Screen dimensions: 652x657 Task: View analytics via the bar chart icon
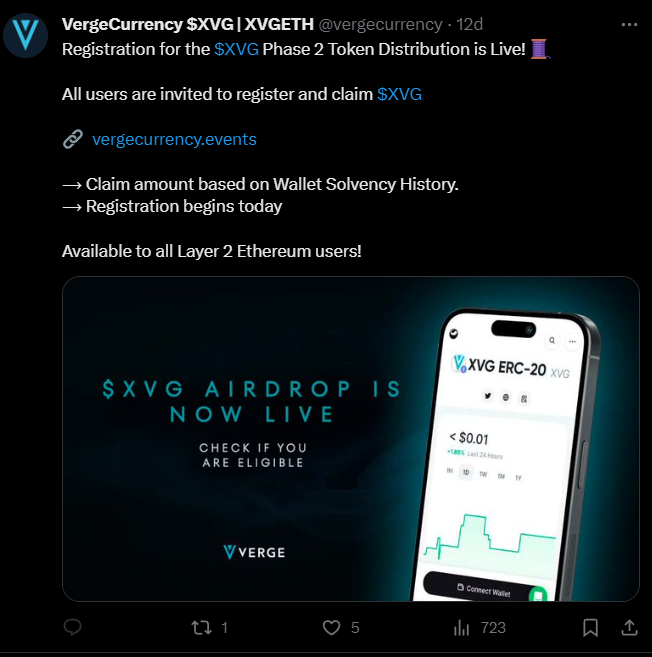point(461,628)
